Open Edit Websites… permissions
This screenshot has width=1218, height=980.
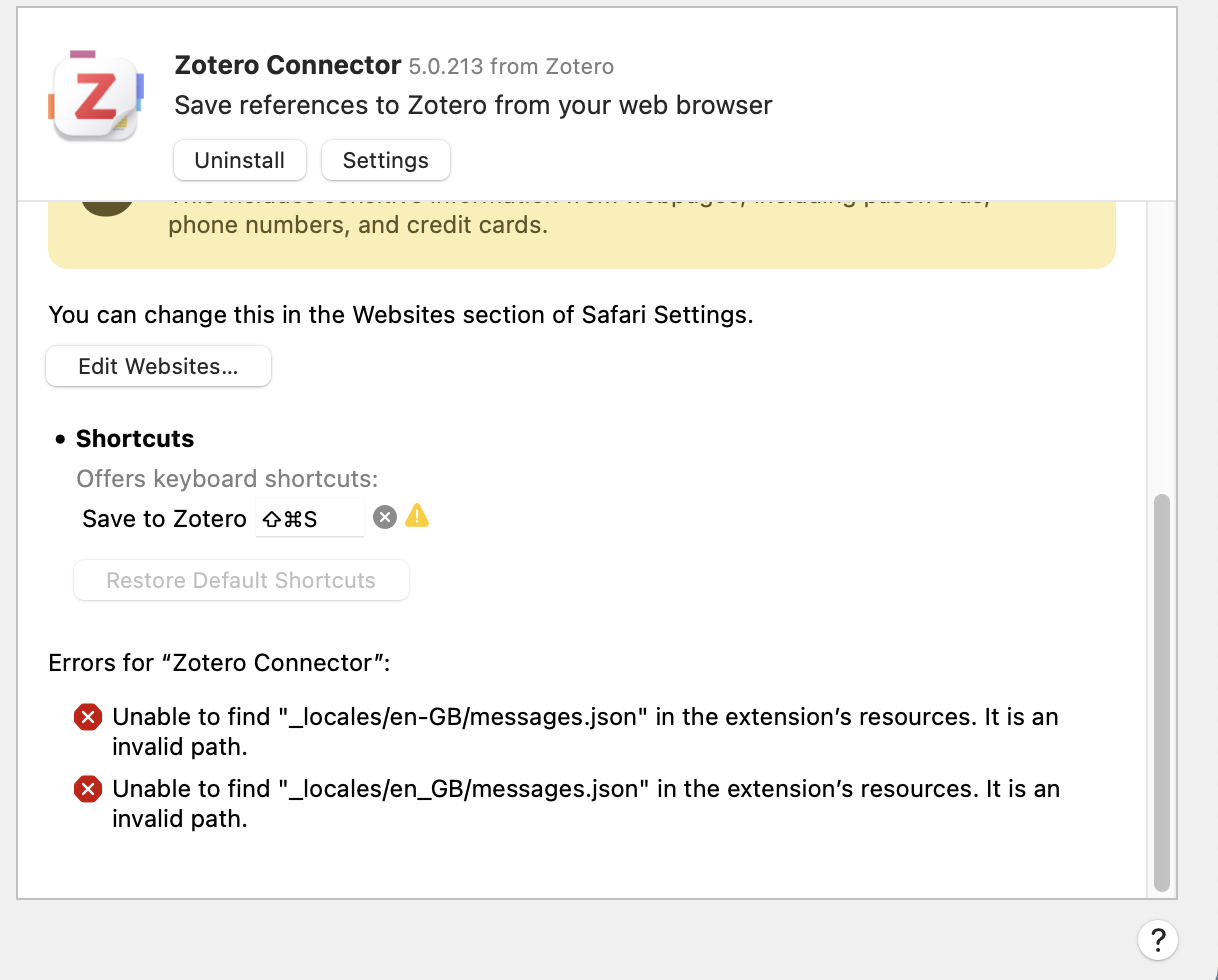[158, 366]
